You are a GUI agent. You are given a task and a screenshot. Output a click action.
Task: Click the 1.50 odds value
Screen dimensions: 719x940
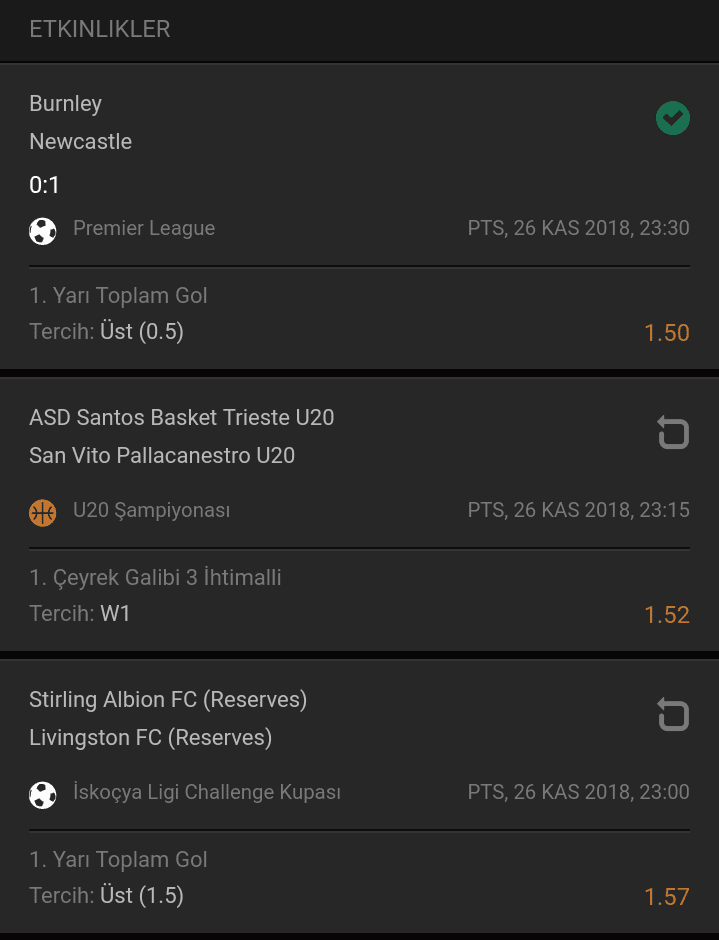click(666, 333)
